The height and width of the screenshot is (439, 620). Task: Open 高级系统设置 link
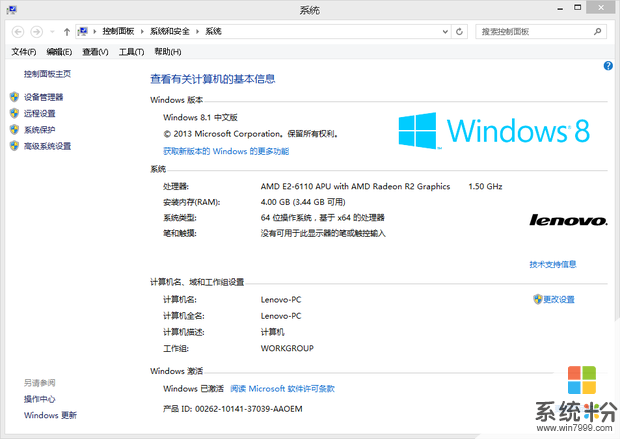47,146
